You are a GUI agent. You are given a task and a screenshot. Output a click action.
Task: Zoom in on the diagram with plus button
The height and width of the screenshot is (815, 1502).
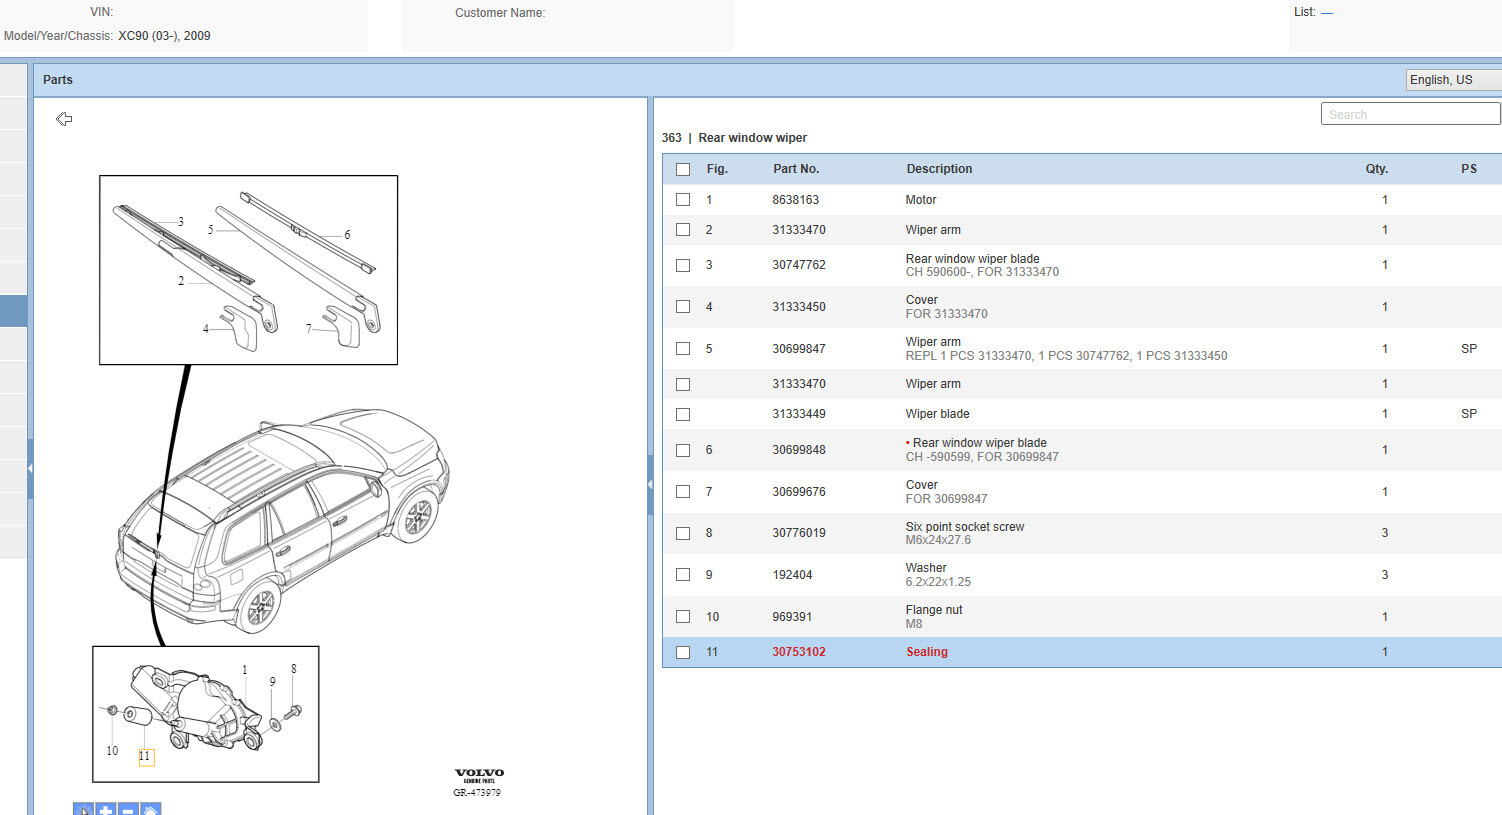click(106, 809)
